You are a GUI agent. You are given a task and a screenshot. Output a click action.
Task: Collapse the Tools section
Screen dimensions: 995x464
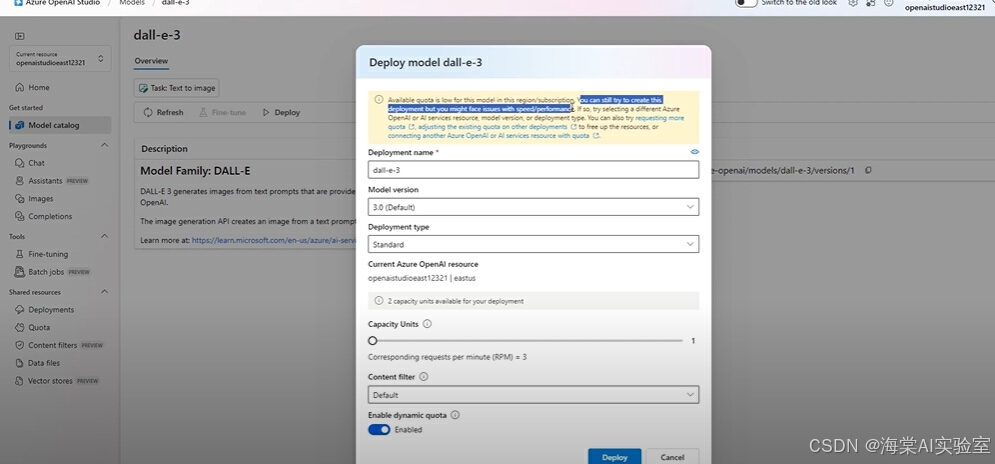[x=105, y=236]
